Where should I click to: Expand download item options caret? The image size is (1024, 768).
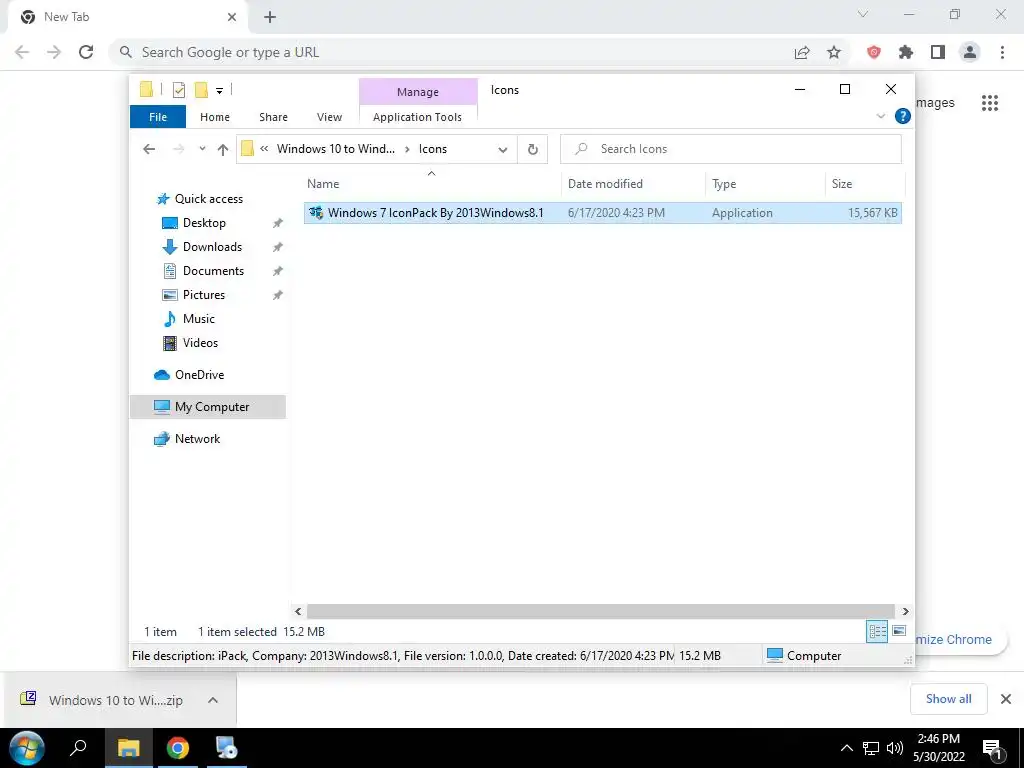[213, 700]
